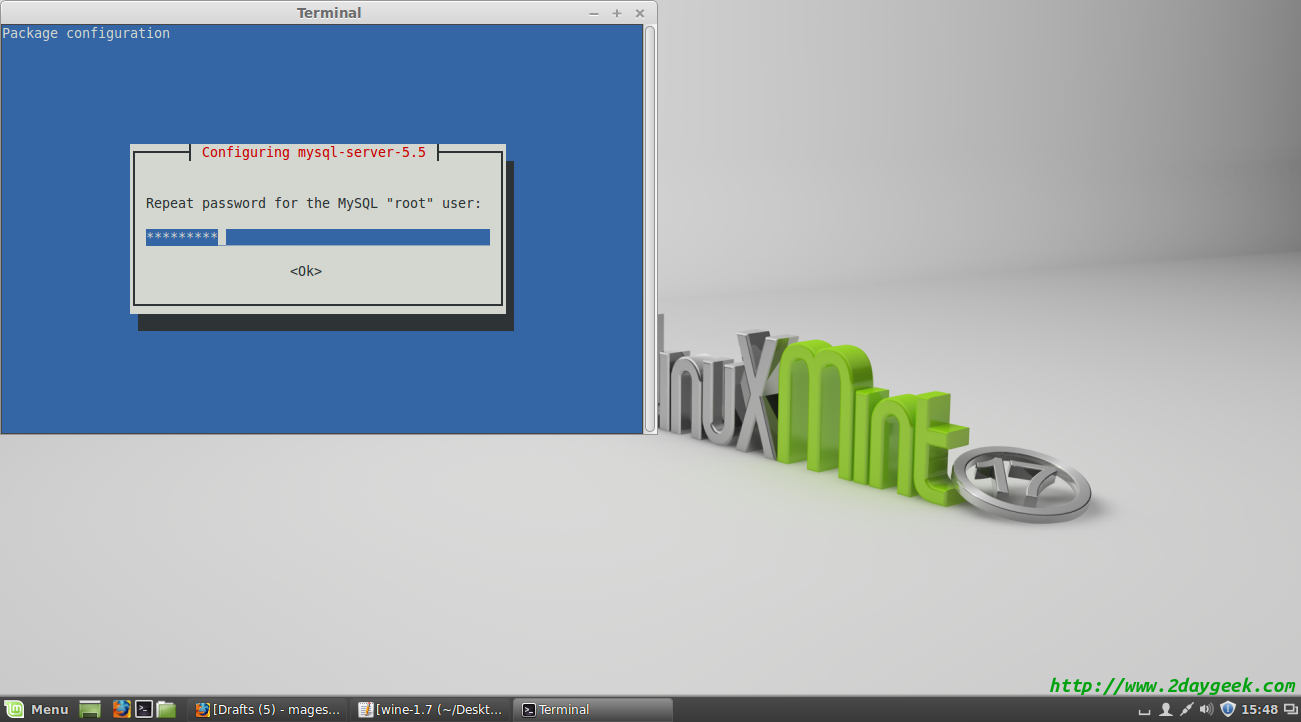The width and height of the screenshot is (1301, 722).
Task: Open the update manager shield icon
Action: click(1228, 709)
